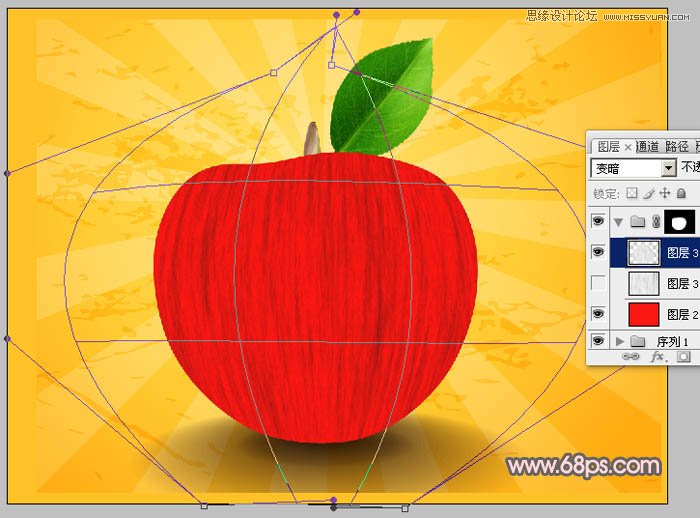The height and width of the screenshot is (518, 700).
Task: Close the 图层 tab with its x
Action: (628, 147)
